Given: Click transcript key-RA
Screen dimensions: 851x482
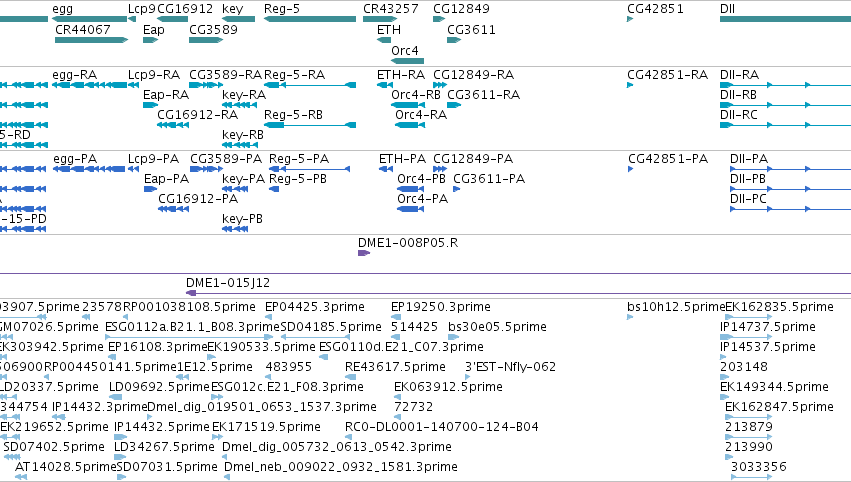Looking at the screenshot, I should pos(244,95).
